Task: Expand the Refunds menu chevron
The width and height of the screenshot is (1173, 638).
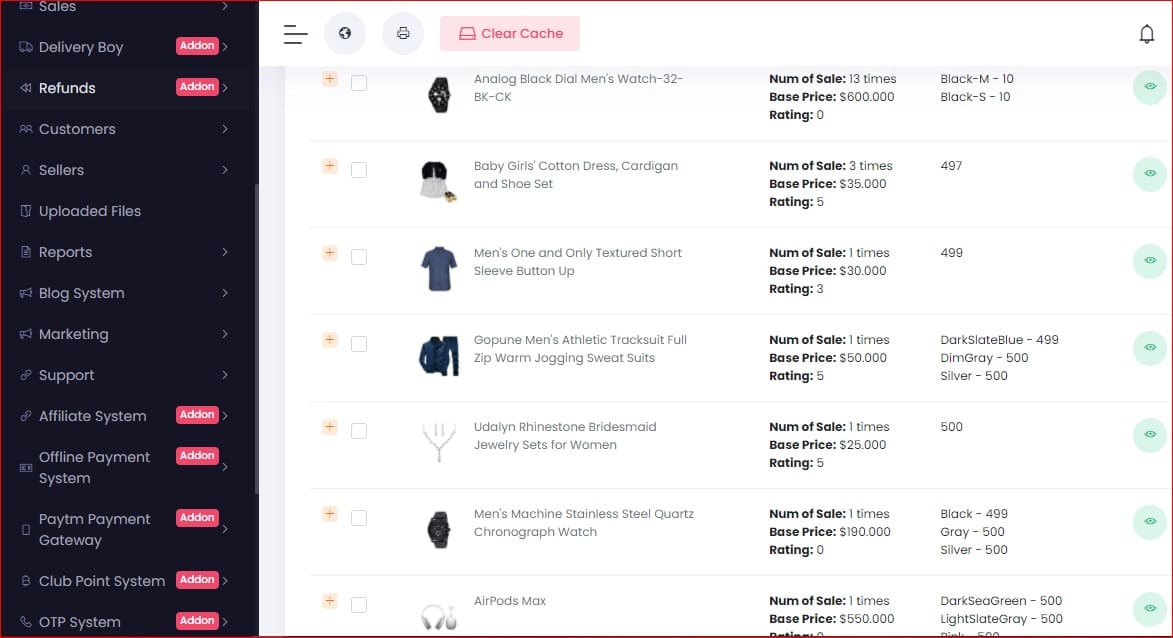Action: [225, 88]
